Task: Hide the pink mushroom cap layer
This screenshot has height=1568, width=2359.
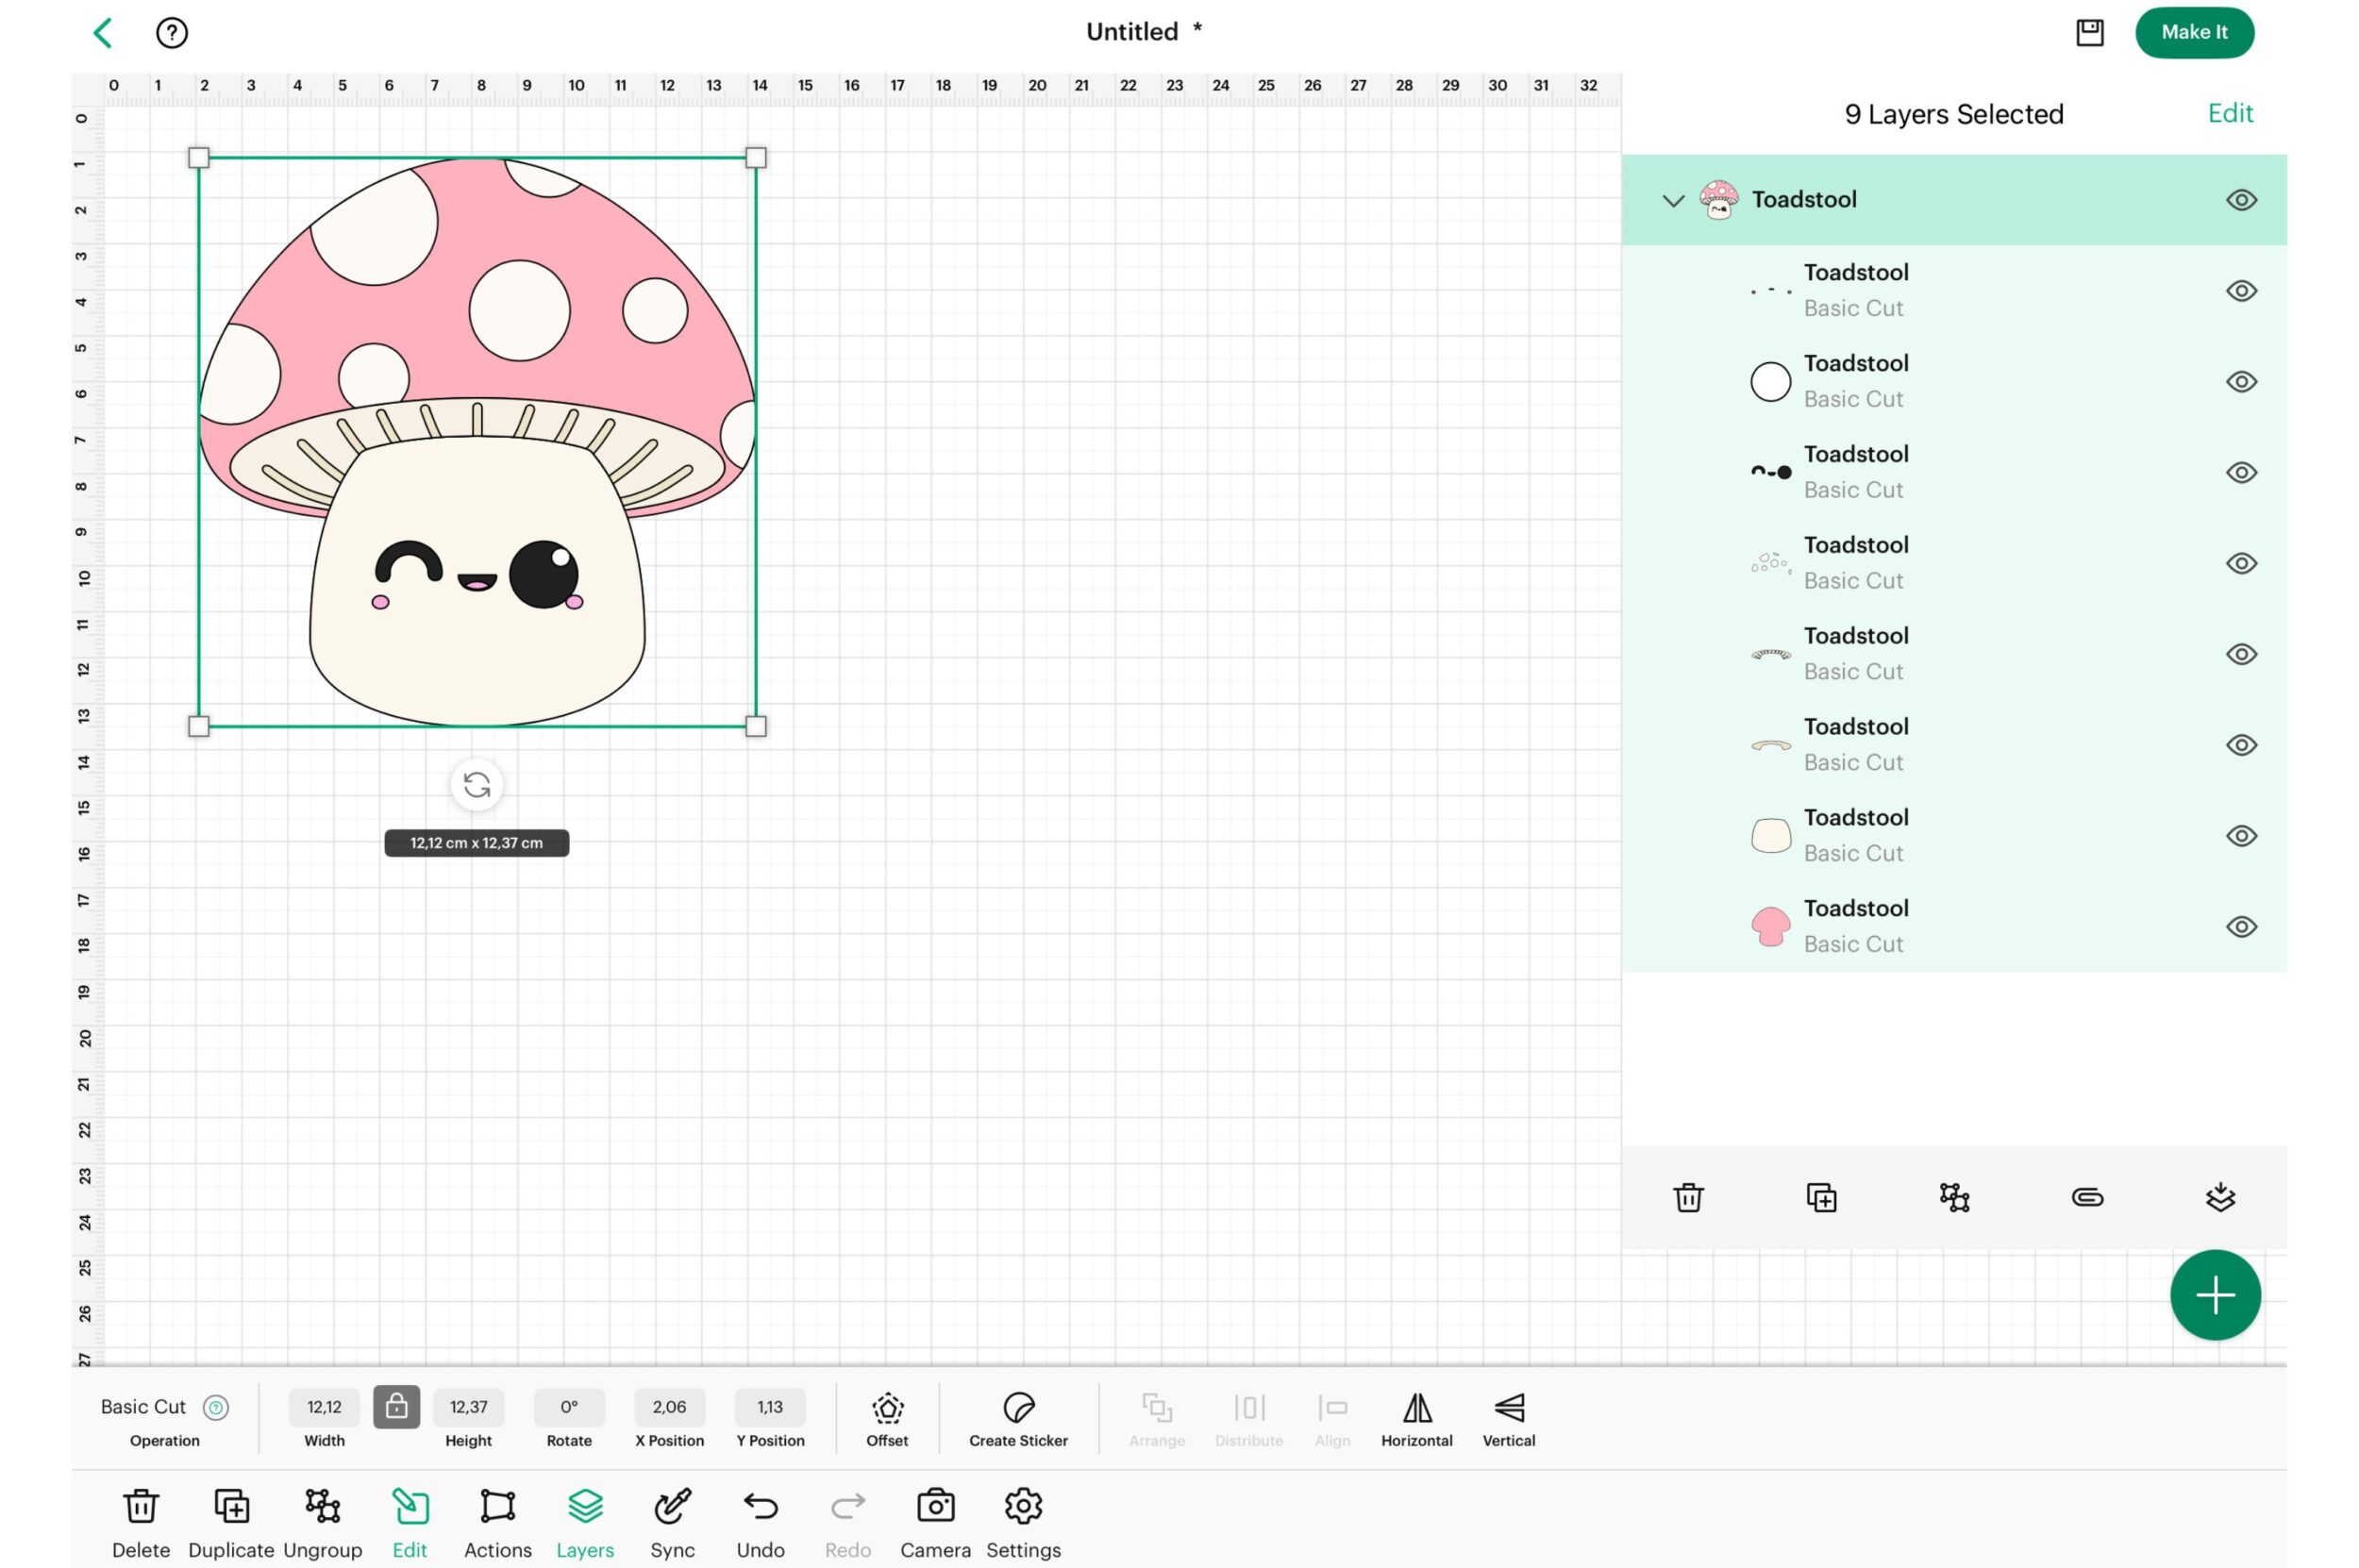Action: (2240, 927)
